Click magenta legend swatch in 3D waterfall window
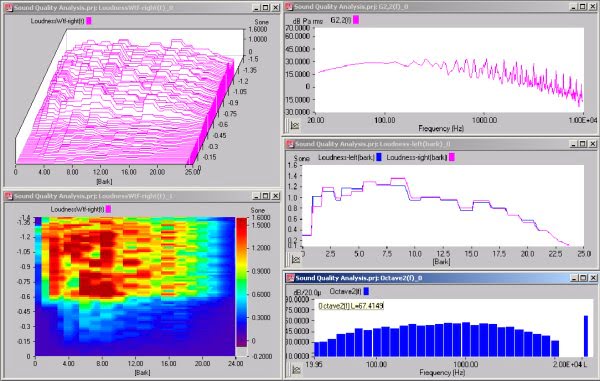 pyautogui.click(x=89, y=21)
